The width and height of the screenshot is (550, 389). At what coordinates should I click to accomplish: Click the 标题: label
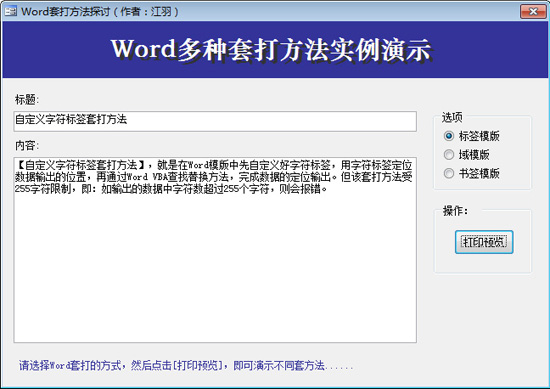point(27,100)
